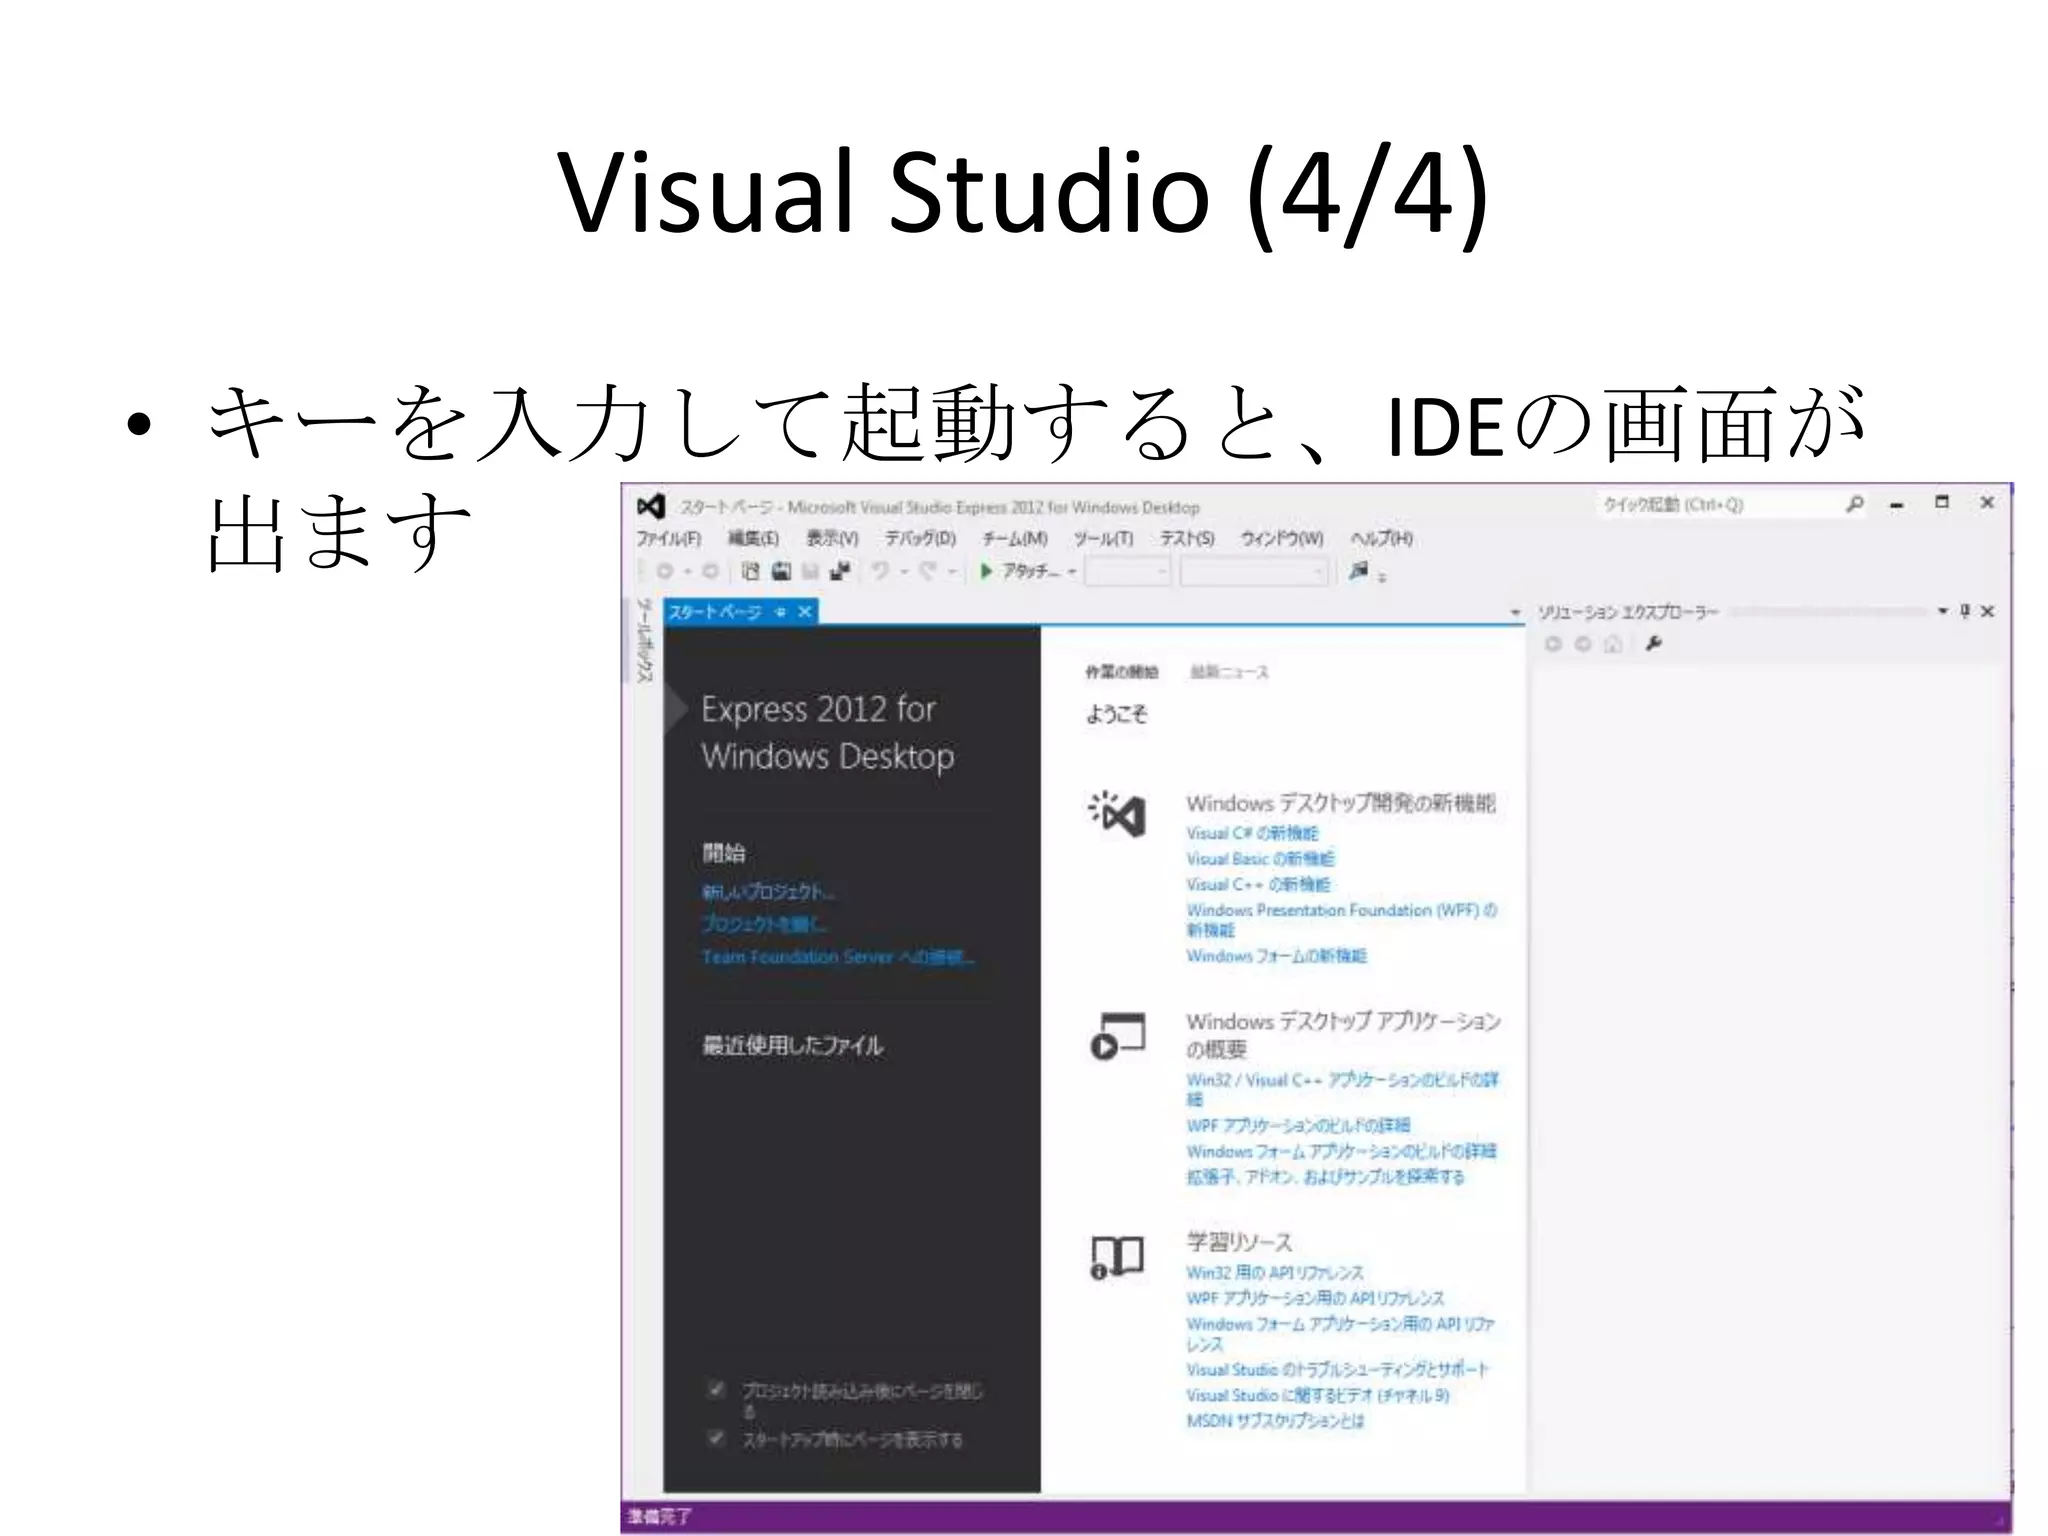The width and height of the screenshot is (2048, 1536).
Task: Click the New Project toolbar icon
Action: click(750, 571)
